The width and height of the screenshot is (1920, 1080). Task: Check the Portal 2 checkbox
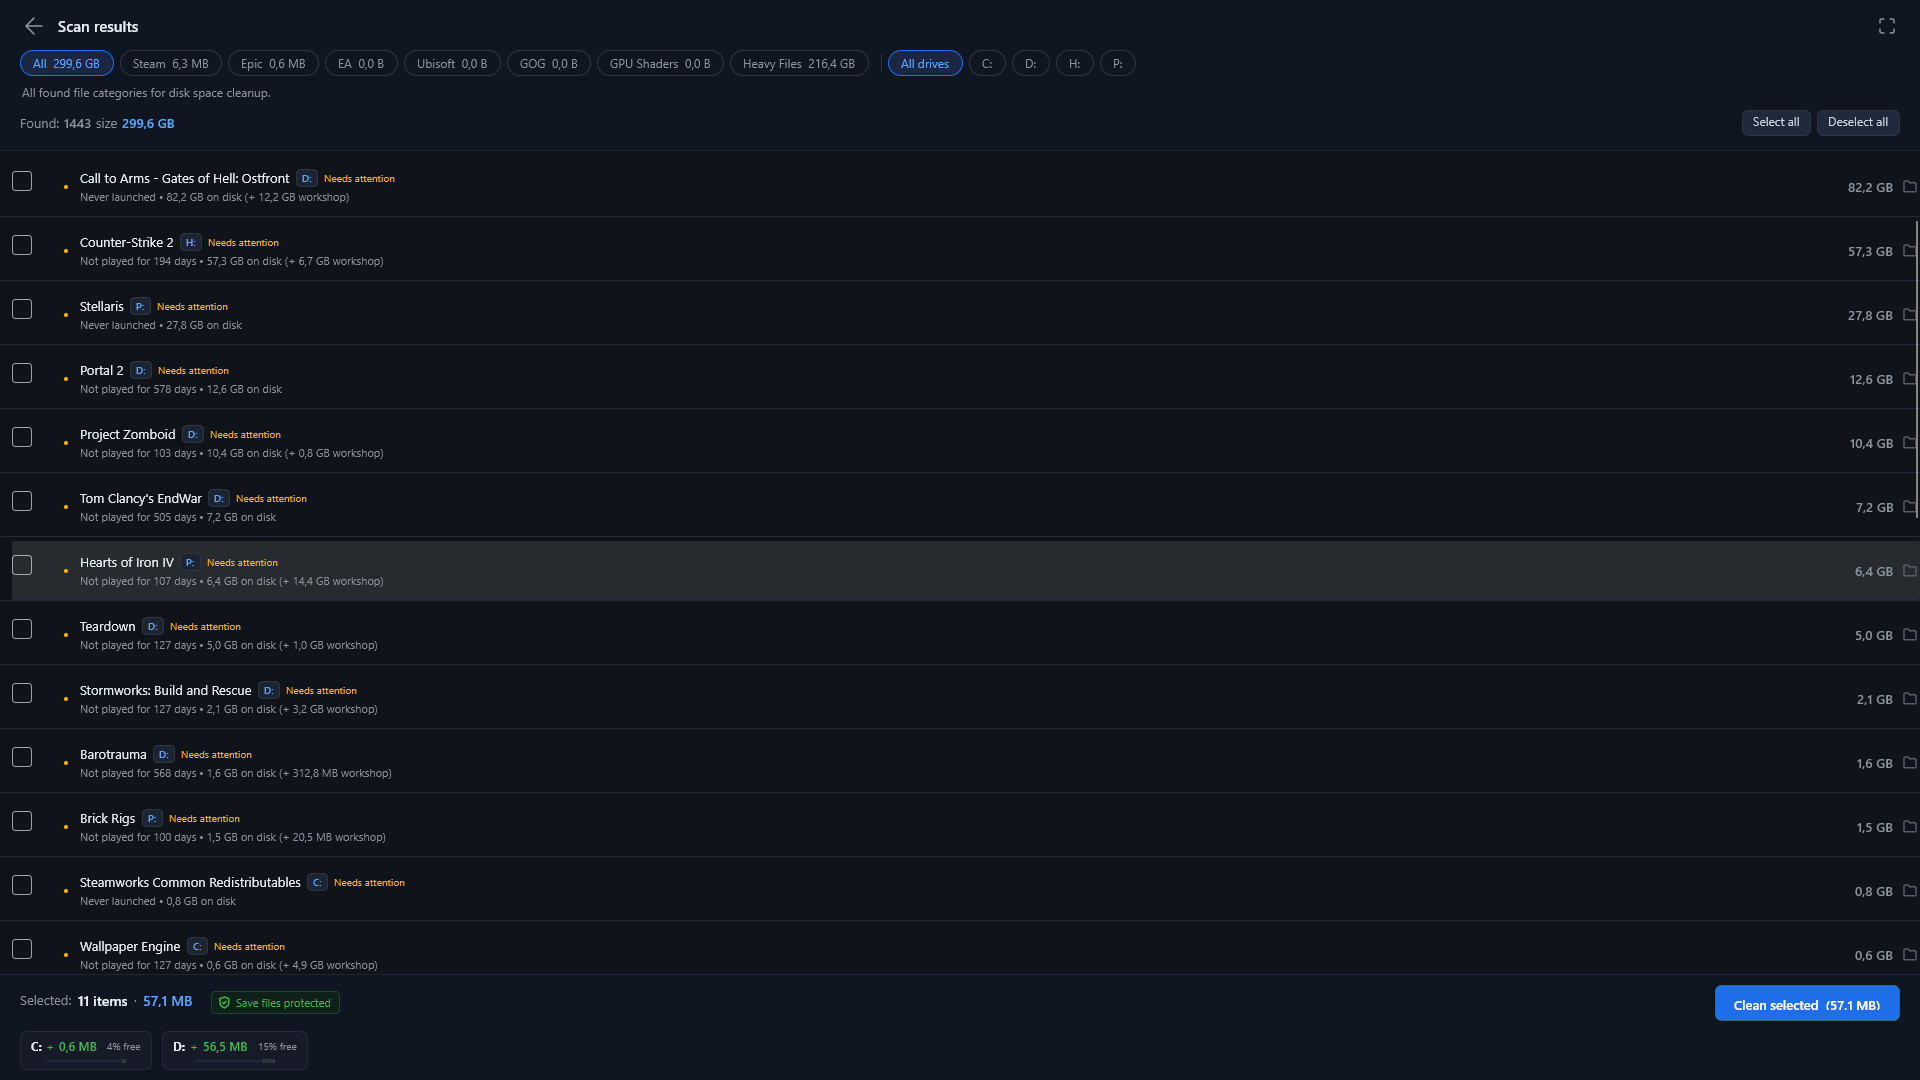(x=22, y=373)
